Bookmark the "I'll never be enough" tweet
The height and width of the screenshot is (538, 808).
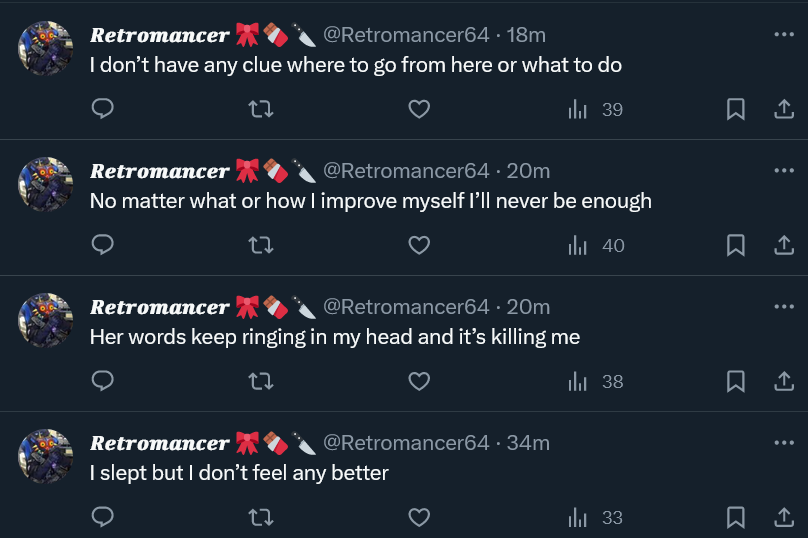(735, 245)
